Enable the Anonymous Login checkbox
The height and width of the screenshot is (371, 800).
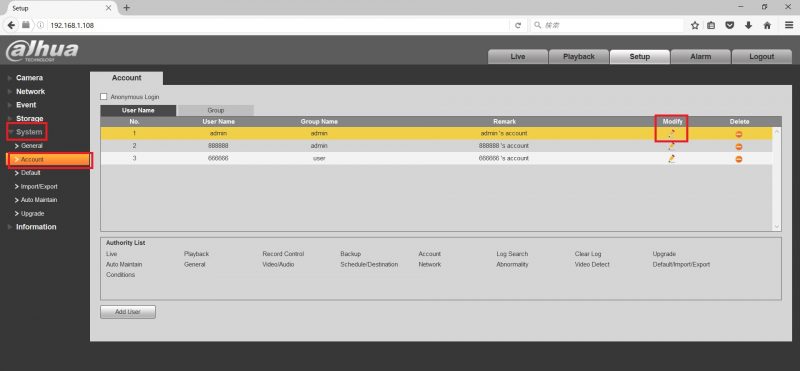coord(104,96)
